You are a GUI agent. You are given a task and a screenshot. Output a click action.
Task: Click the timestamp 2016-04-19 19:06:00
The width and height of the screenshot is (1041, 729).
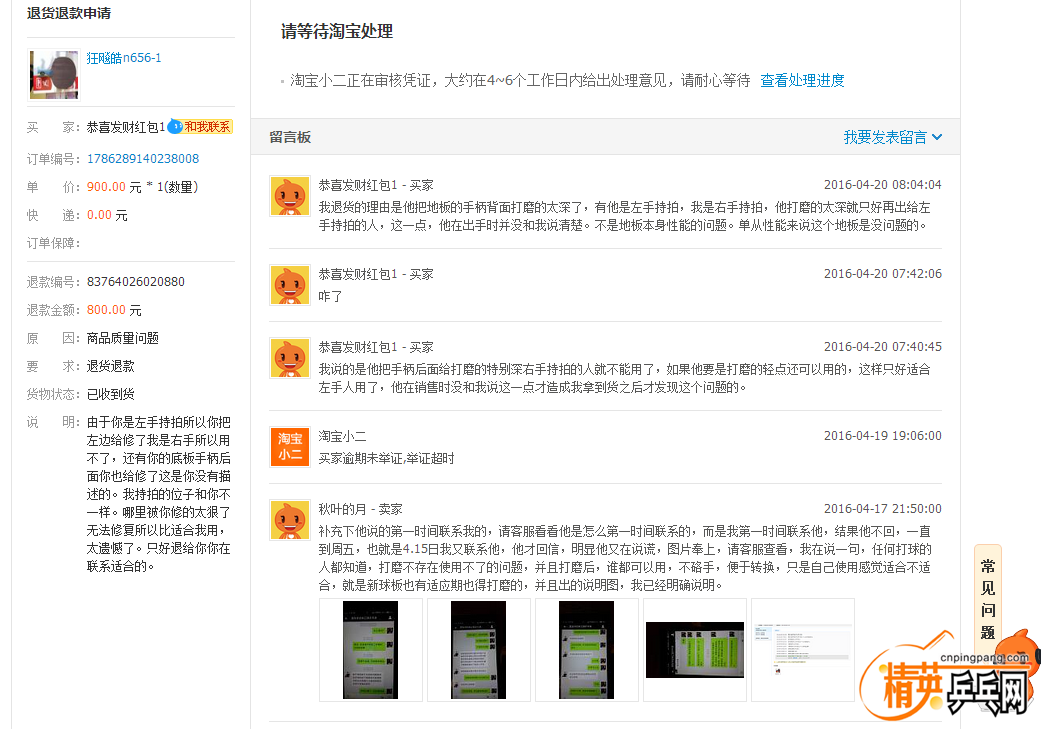882,436
